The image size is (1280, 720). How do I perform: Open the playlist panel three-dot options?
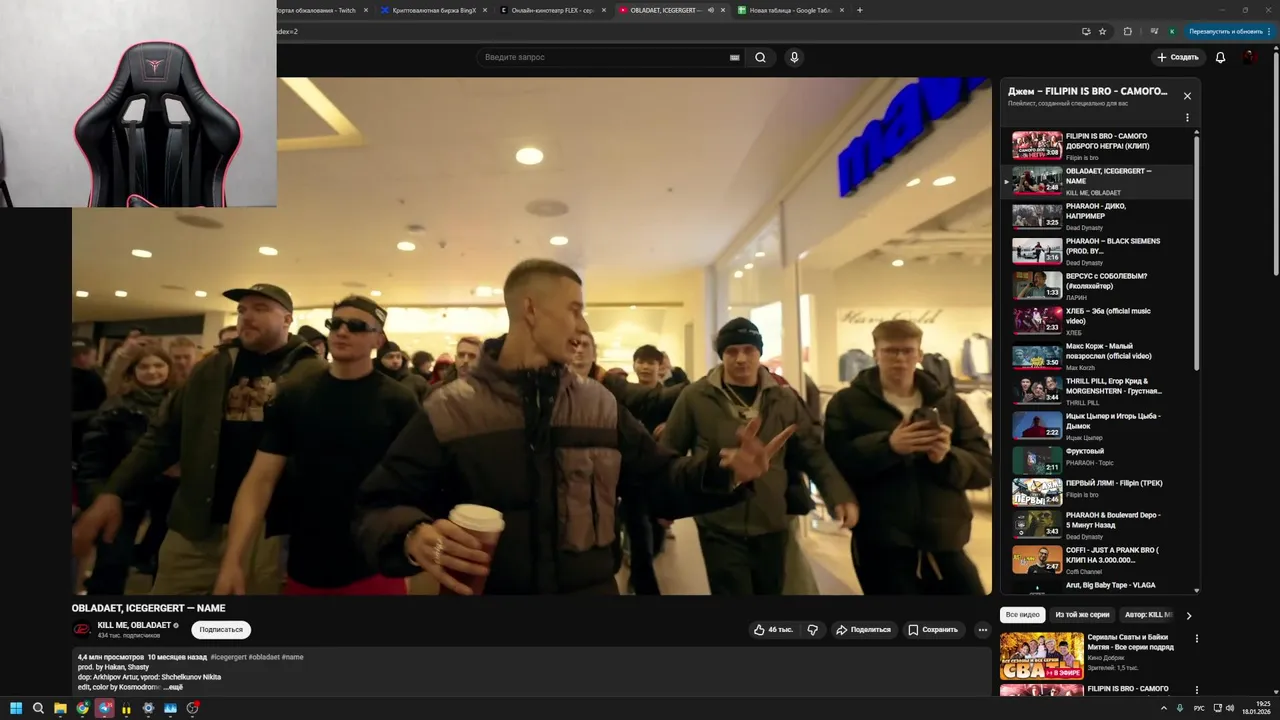[1187, 118]
